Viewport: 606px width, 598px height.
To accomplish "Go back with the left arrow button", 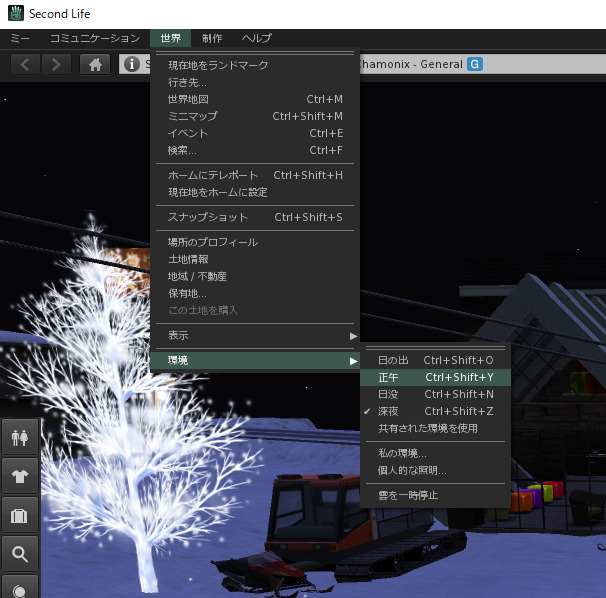I will point(25,64).
